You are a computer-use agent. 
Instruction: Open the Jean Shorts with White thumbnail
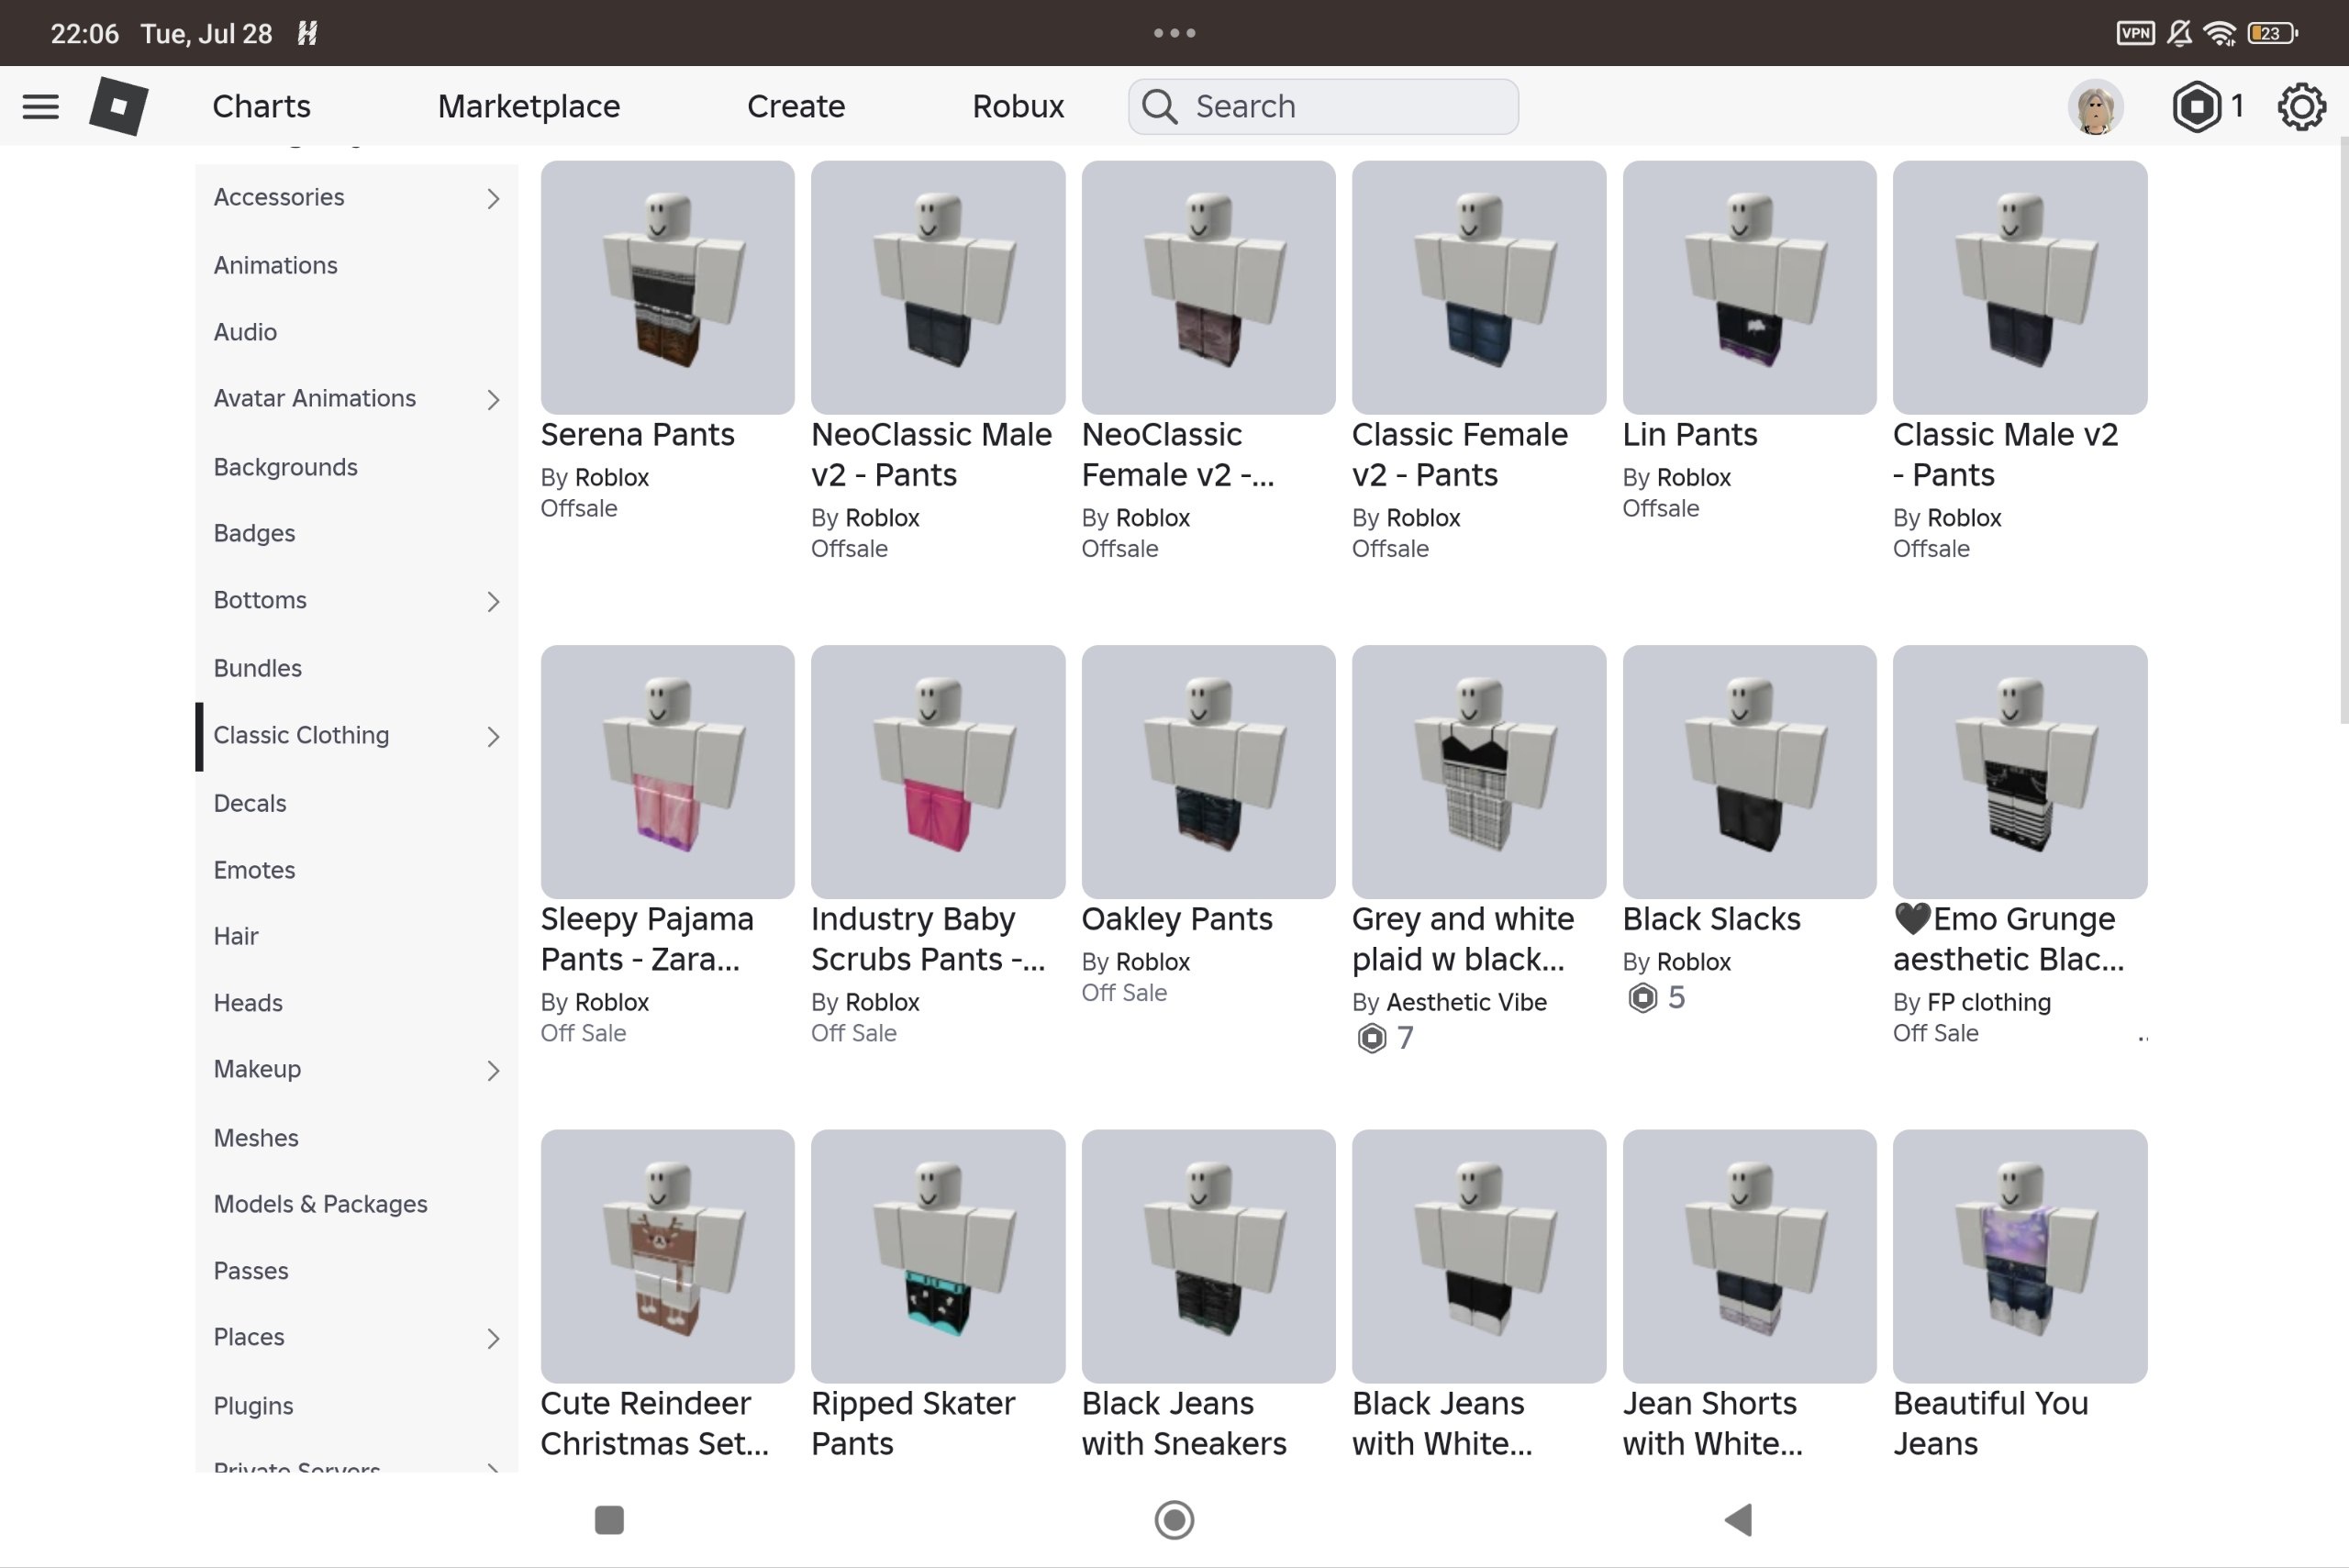click(x=1749, y=1257)
